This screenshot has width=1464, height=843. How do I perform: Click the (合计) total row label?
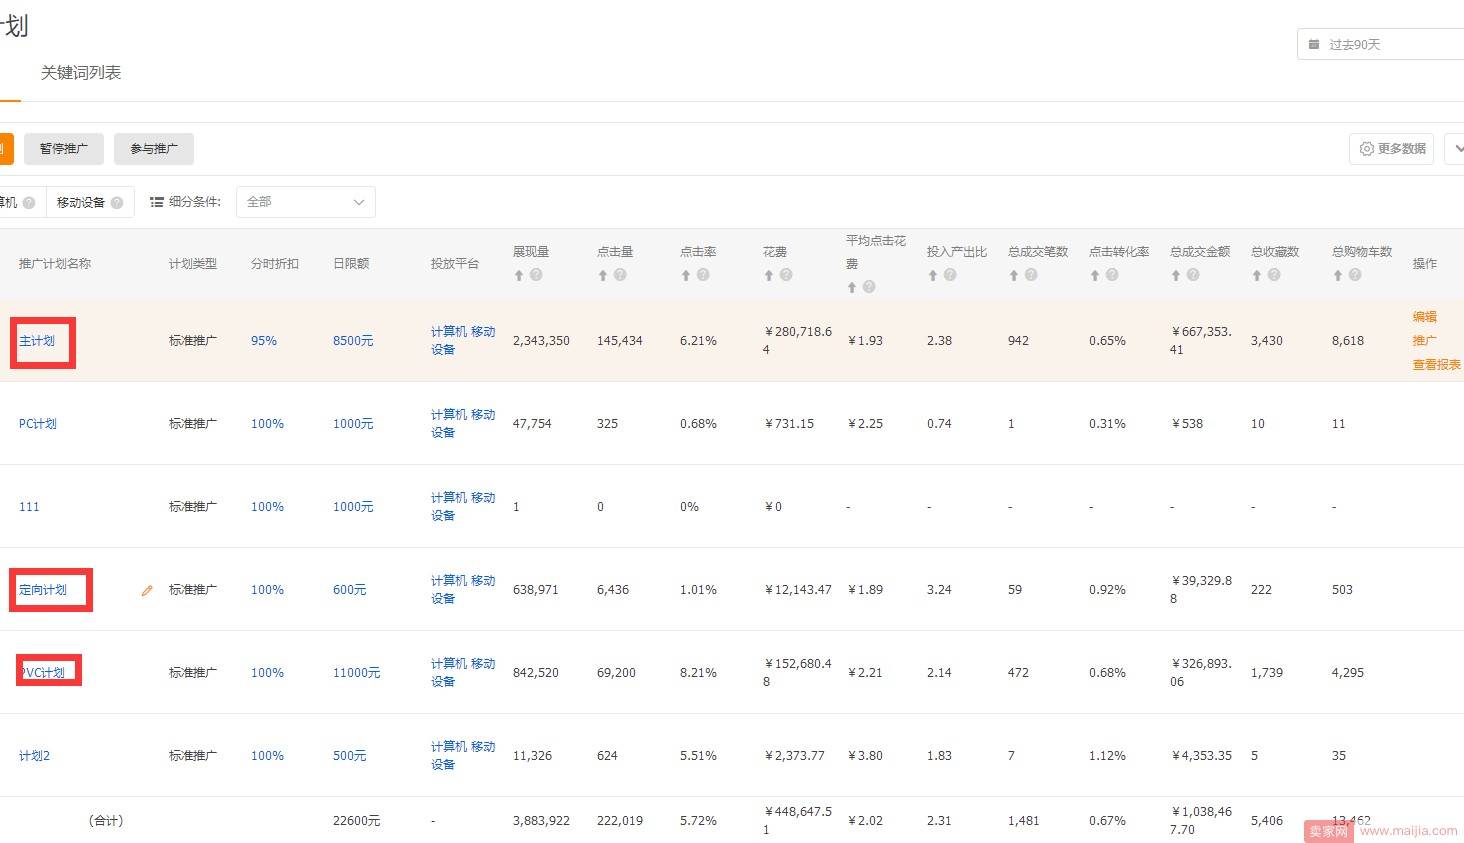pos(106,821)
